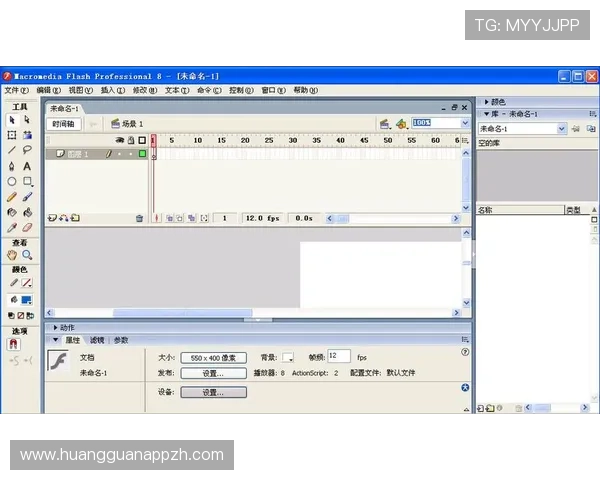Toggle Edit Multiple Frames button

[x=191, y=218]
